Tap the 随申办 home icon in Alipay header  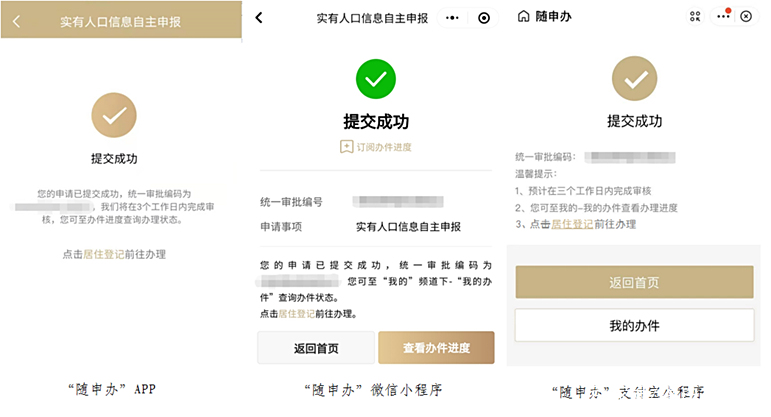click(524, 16)
